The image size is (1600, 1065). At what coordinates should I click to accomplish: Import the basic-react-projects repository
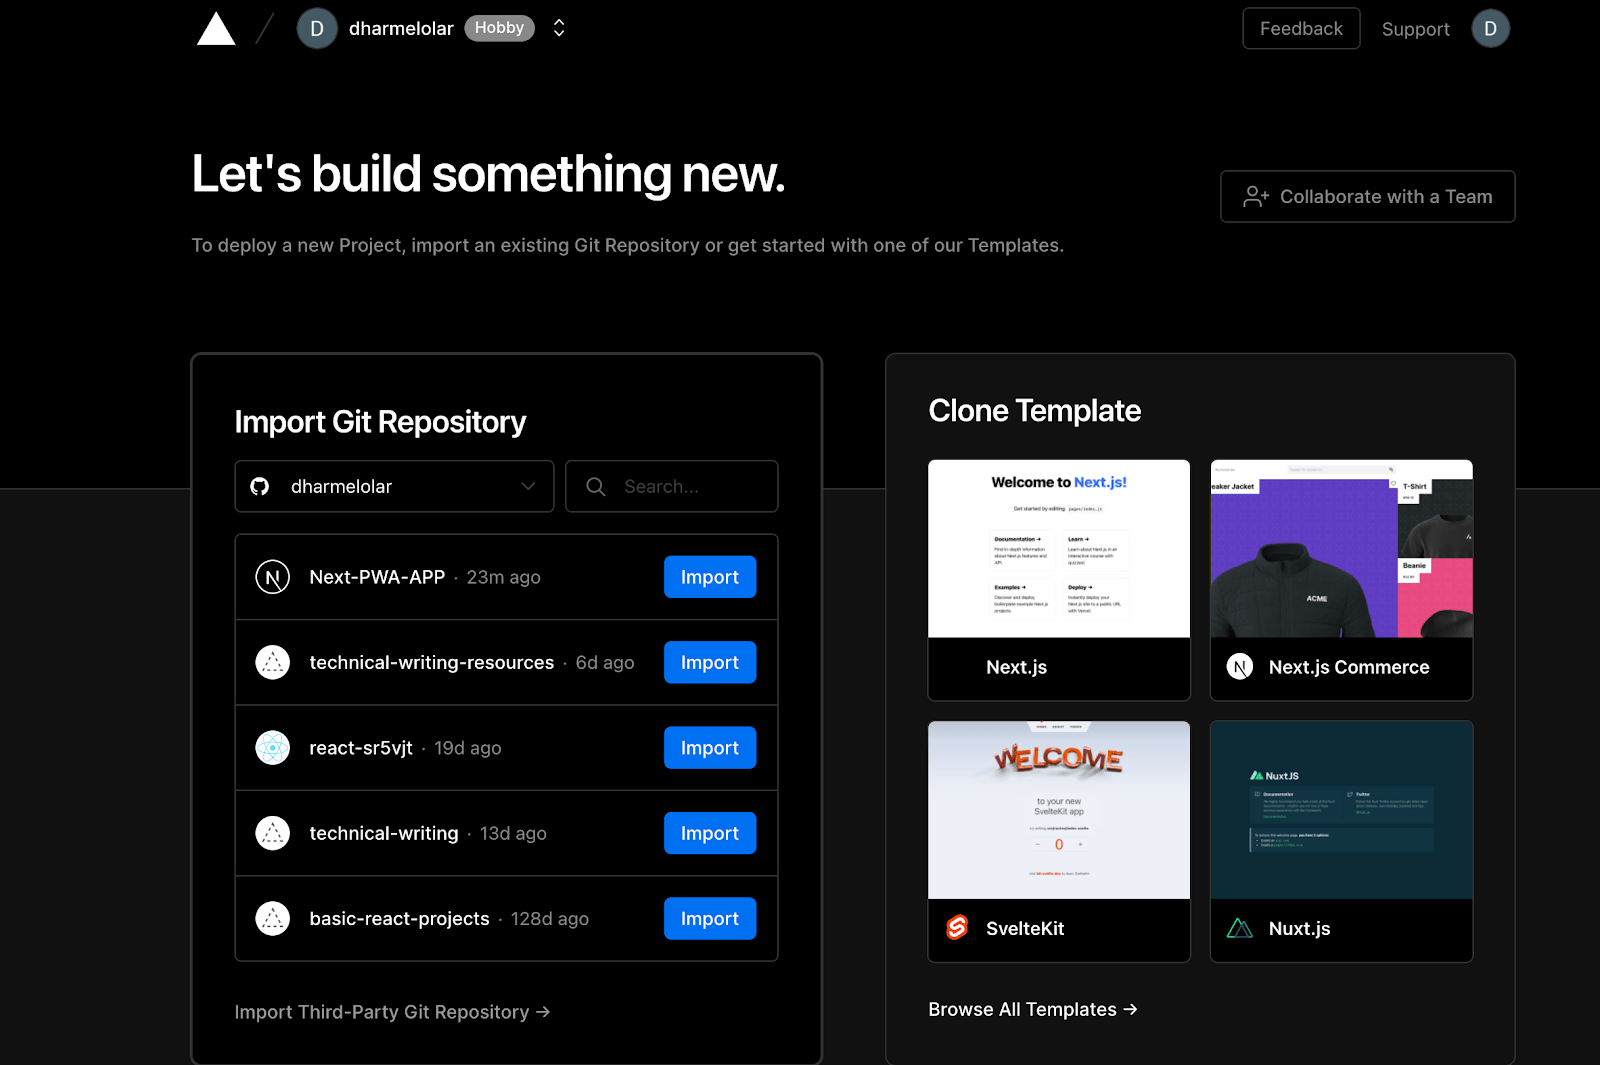(x=709, y=918)
